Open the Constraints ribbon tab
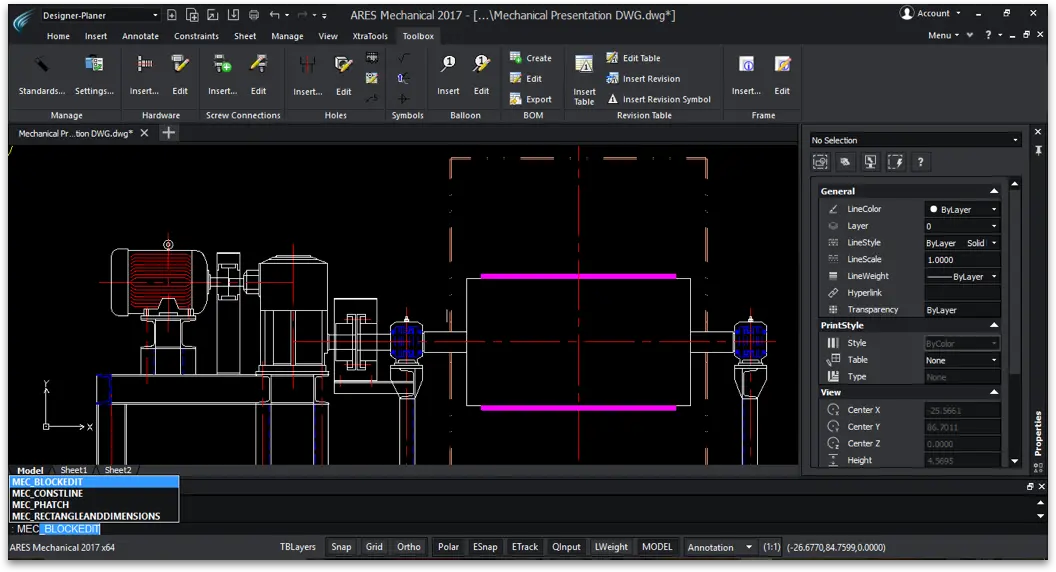This screenshot has width=1056, height=572. pyautogui.click(x=196, y=36)
